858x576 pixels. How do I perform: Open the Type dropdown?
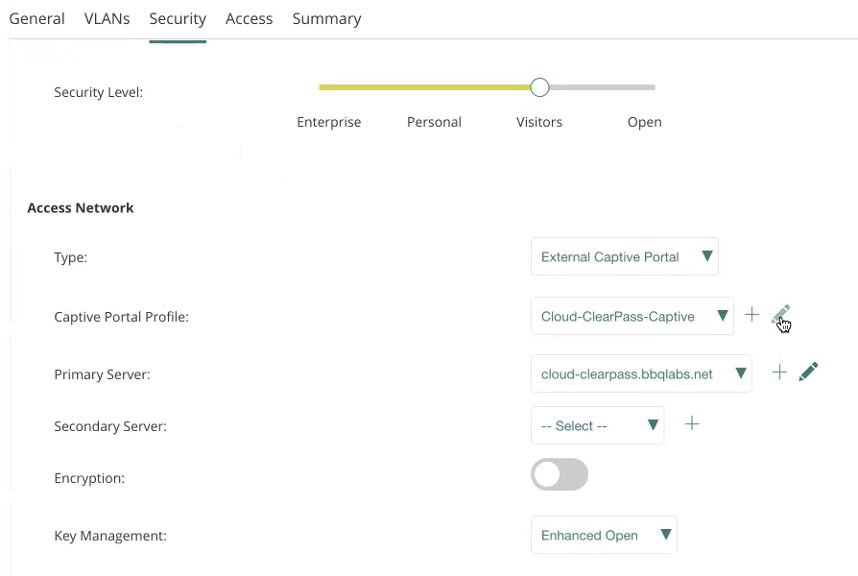624,257
